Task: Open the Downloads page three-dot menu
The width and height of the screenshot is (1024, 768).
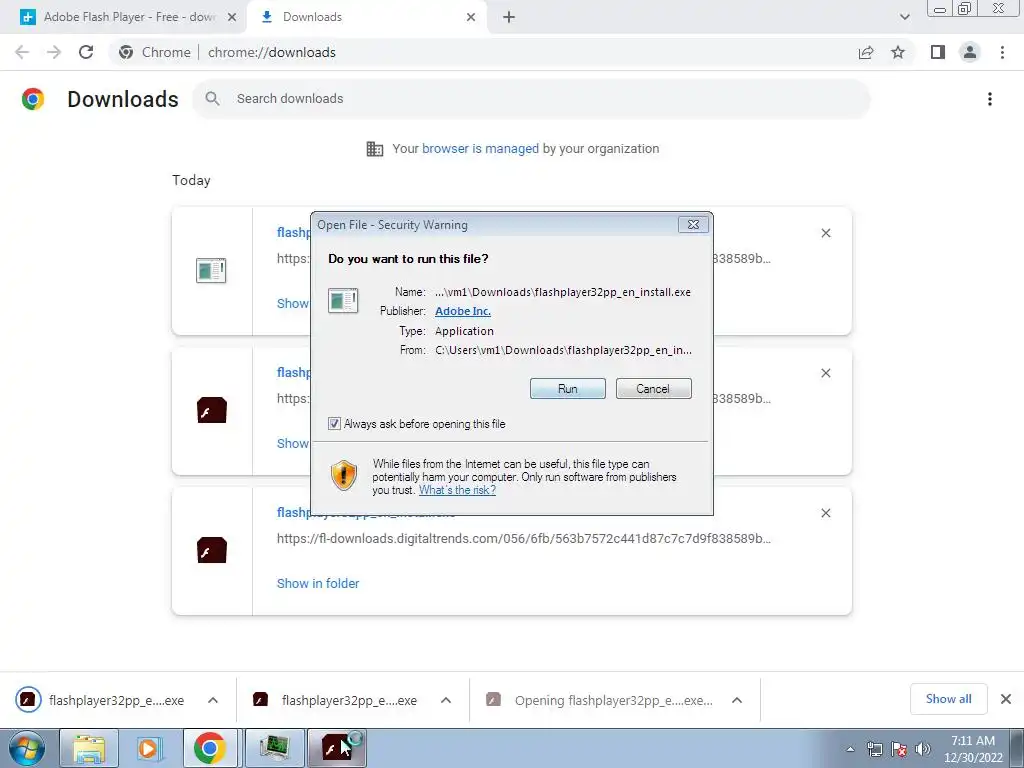Action: pyautogui.click(x=990, y=99)
